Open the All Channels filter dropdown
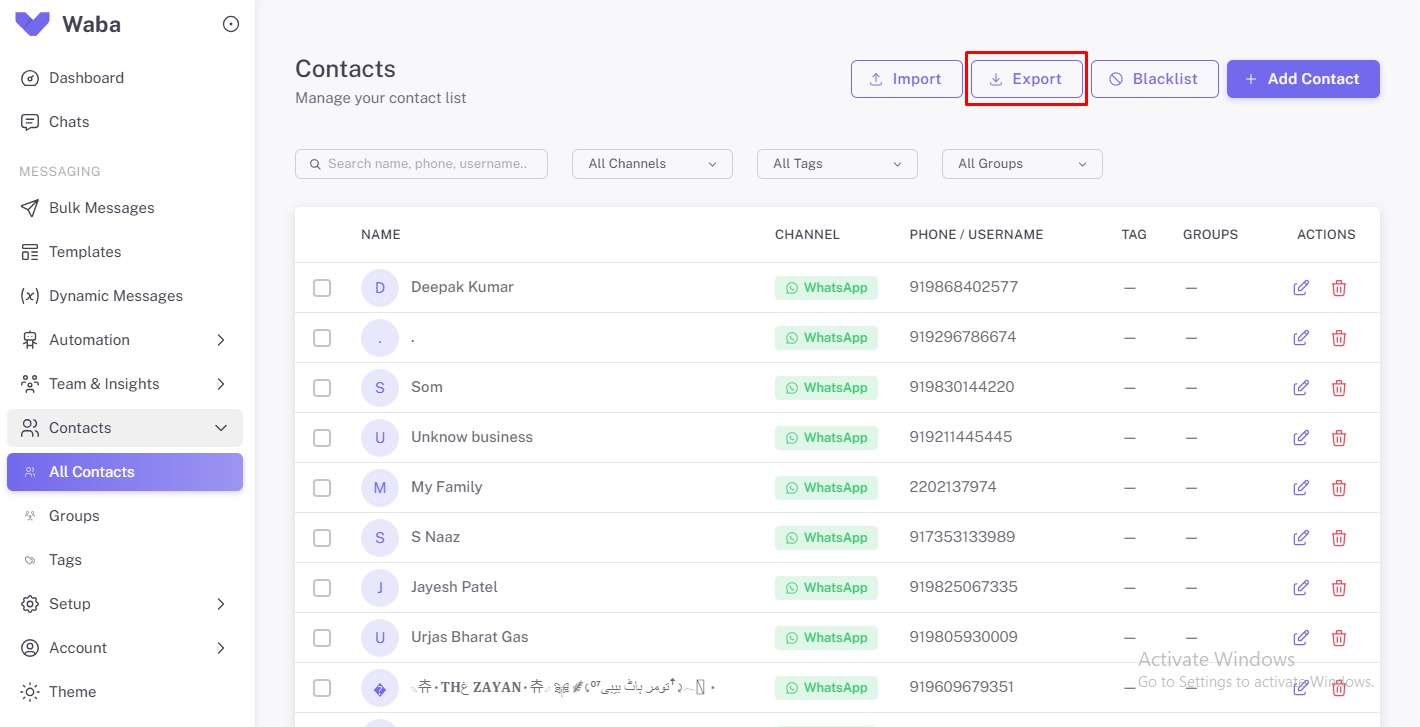This screenshot has width=1420, height=727. point(652,163)
